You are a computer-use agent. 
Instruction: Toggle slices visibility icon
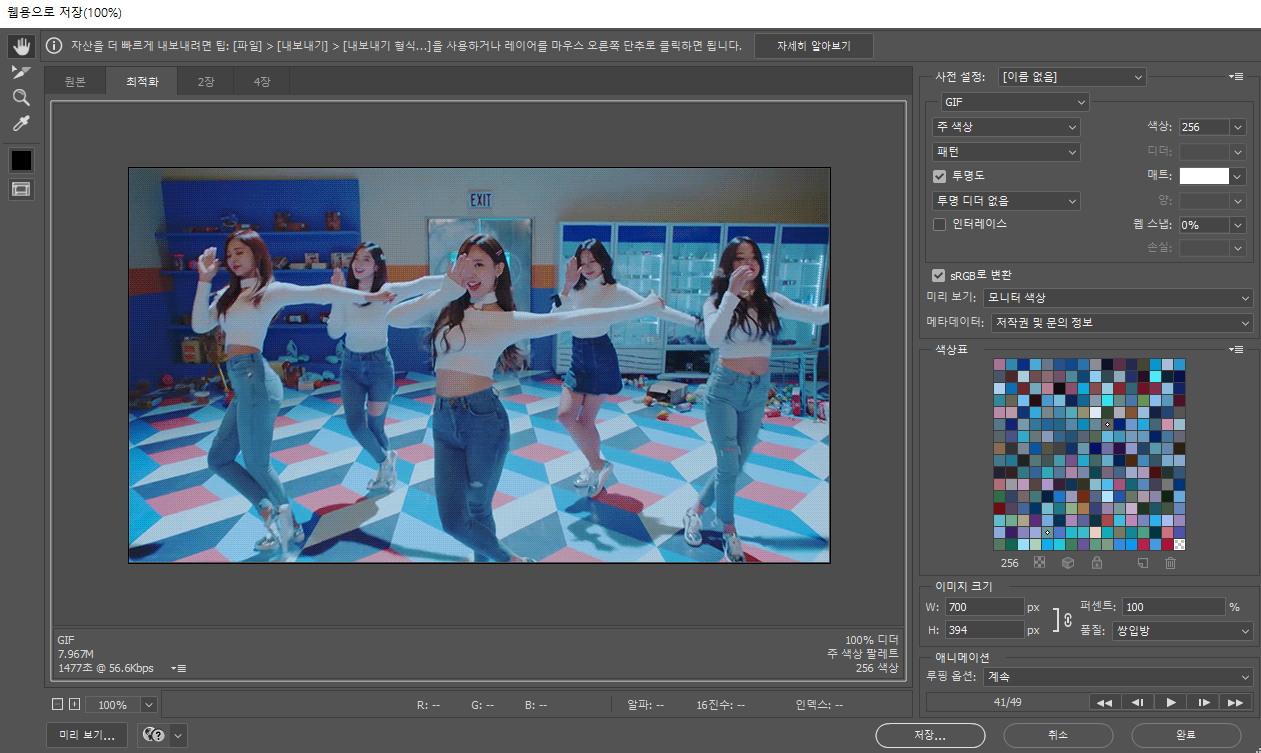(x=21, y=189)
